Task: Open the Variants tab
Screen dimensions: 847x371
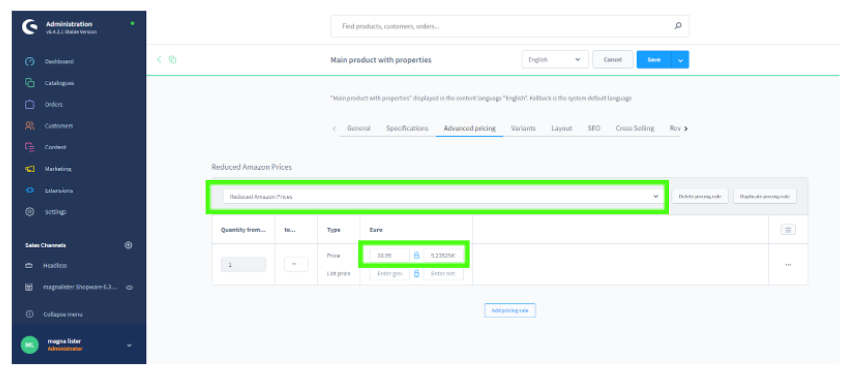Action: 523,129
